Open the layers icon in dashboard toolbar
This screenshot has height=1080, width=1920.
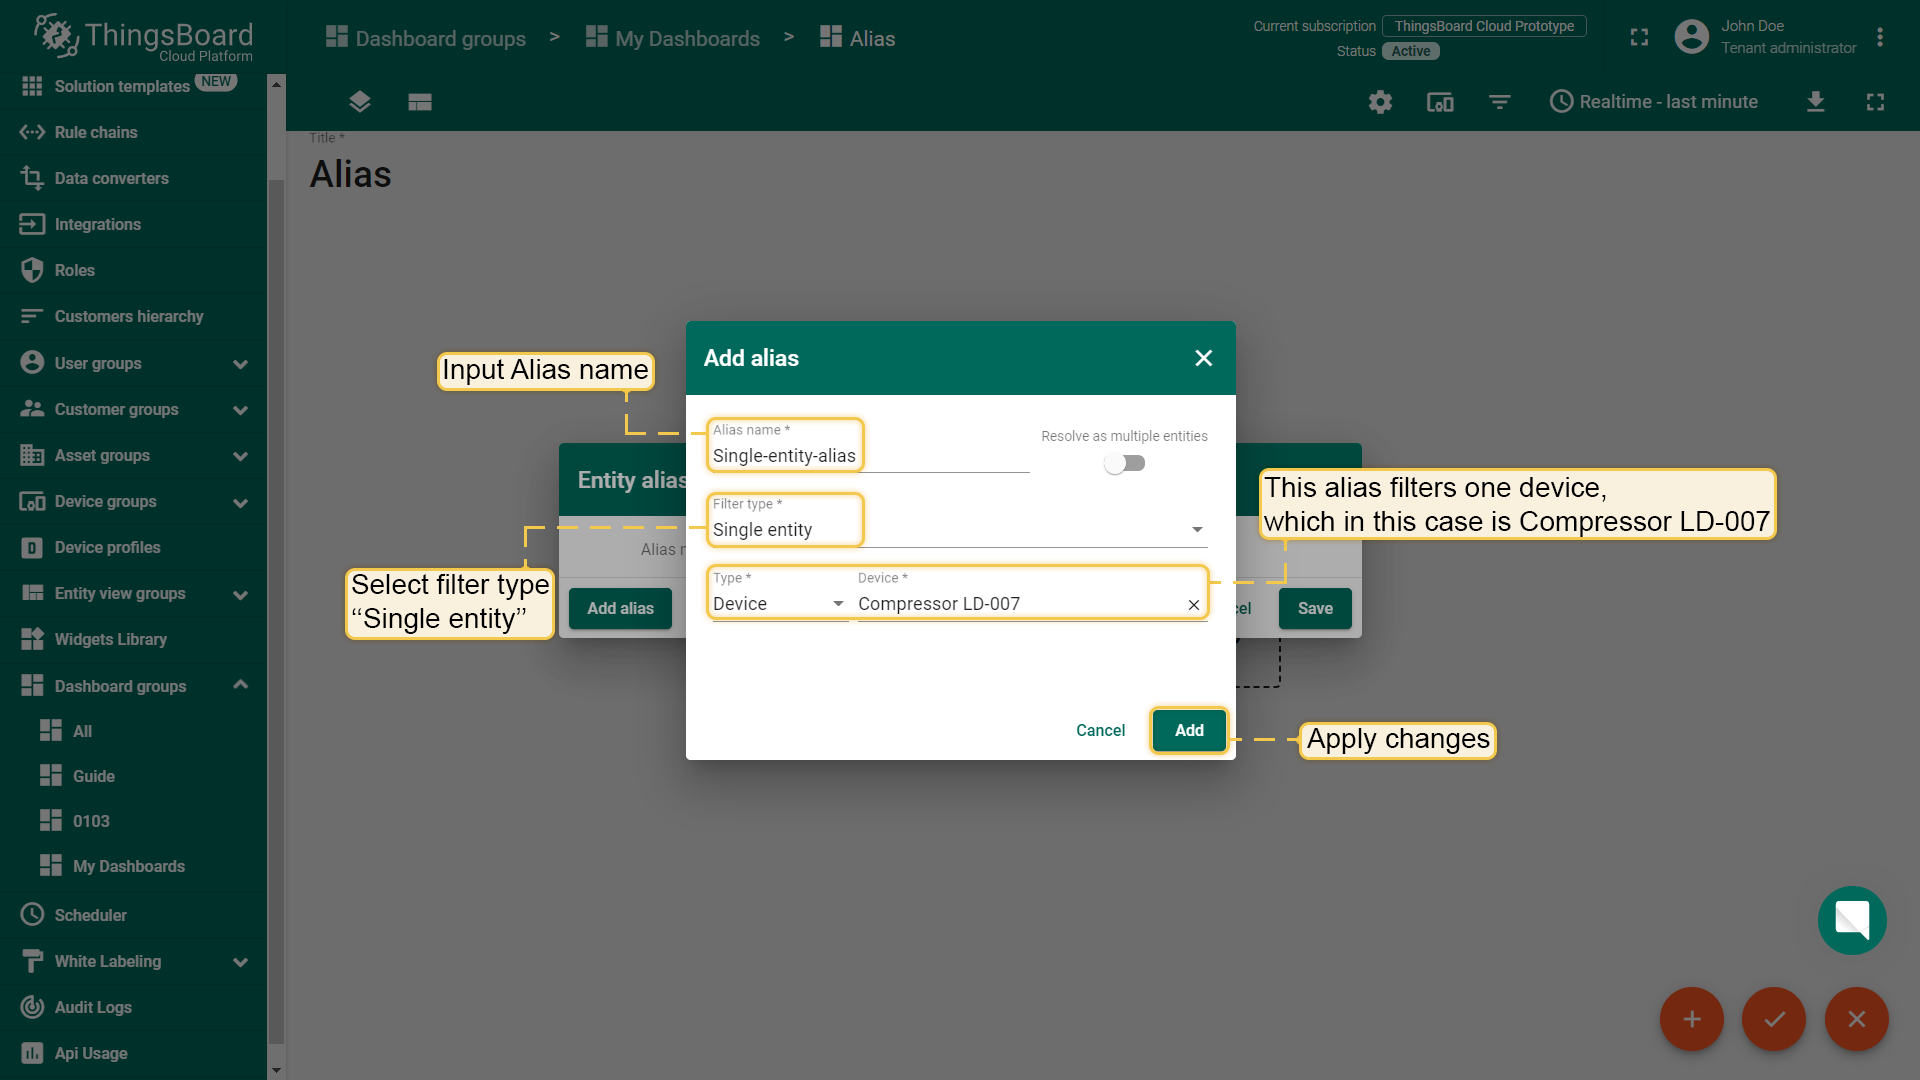[360, 102]
